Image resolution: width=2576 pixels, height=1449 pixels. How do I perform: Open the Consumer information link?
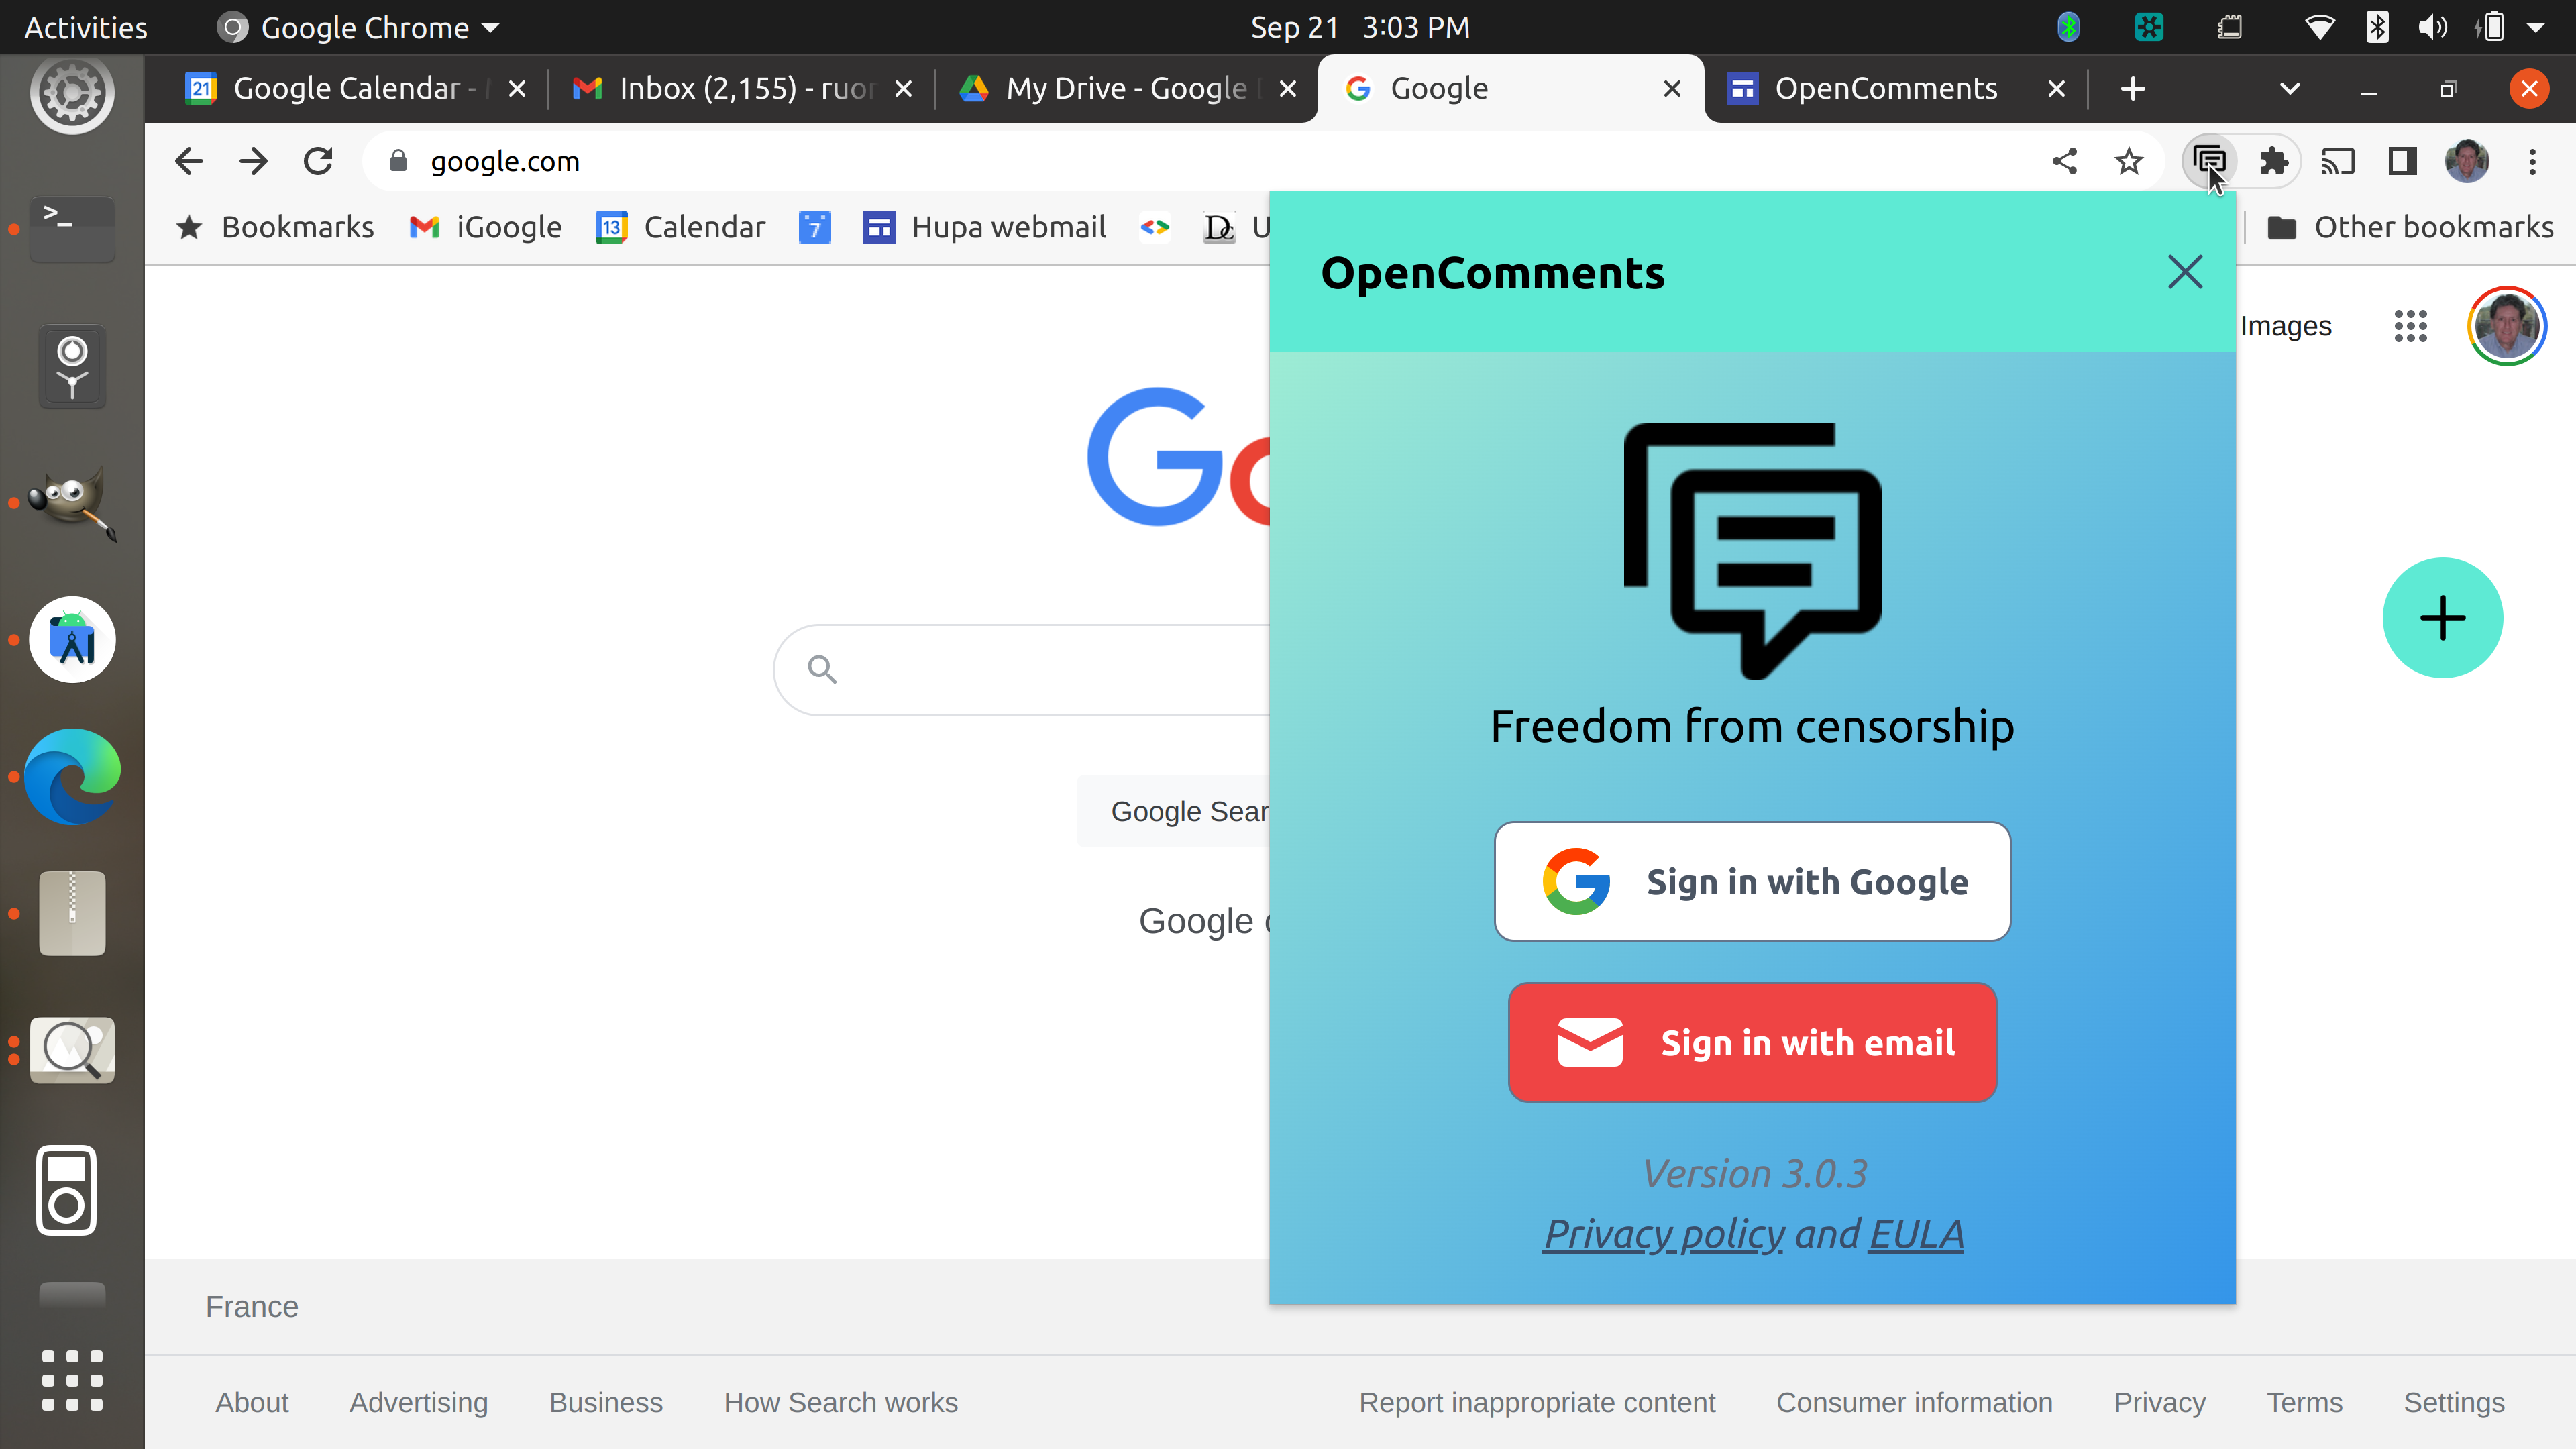[x=1914, y=1402]
